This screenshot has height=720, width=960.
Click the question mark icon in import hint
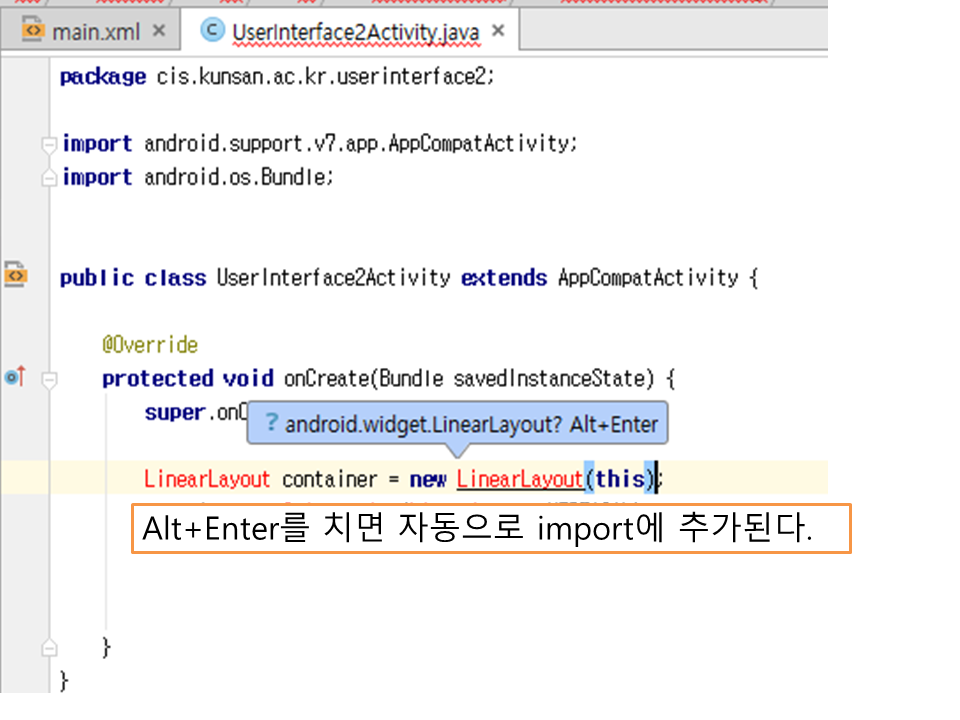(270, 424)
